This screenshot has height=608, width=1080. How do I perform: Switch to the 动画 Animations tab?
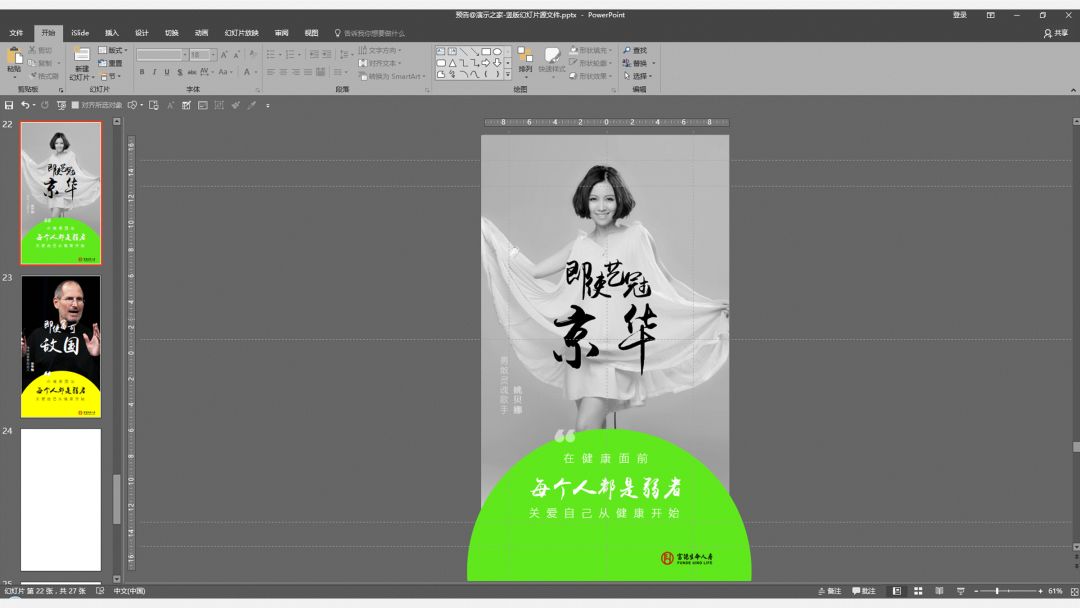(201, 33)
